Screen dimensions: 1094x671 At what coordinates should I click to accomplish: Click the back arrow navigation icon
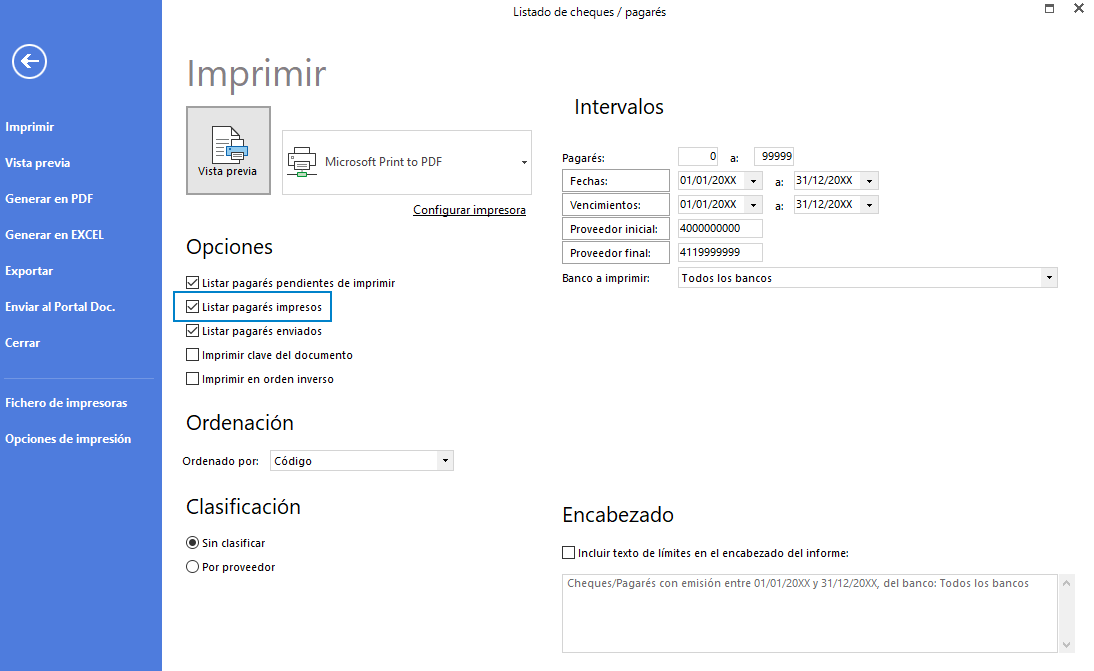coord(28,61)
